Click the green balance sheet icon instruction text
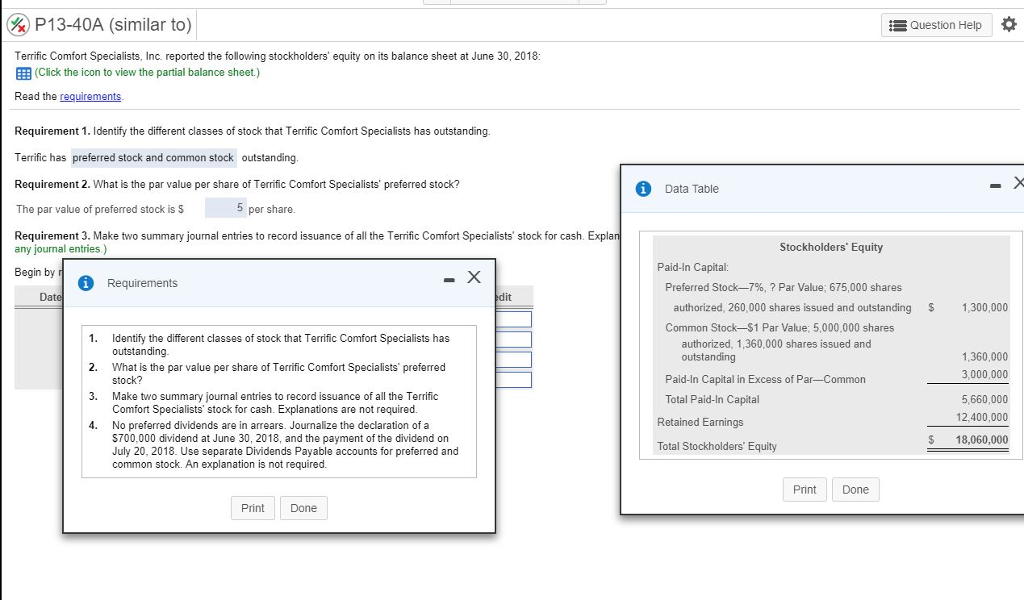The height and width of the screenshot is (600, 1024). (147, 72)
